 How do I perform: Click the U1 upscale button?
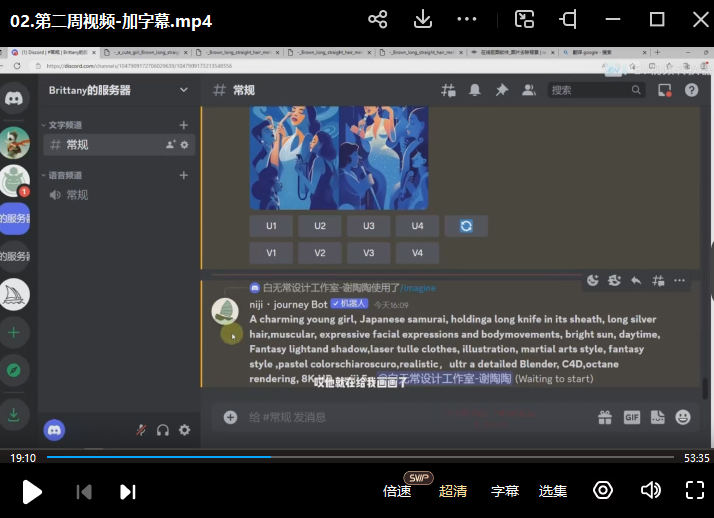pyautogui.click(x=271, y=226)
